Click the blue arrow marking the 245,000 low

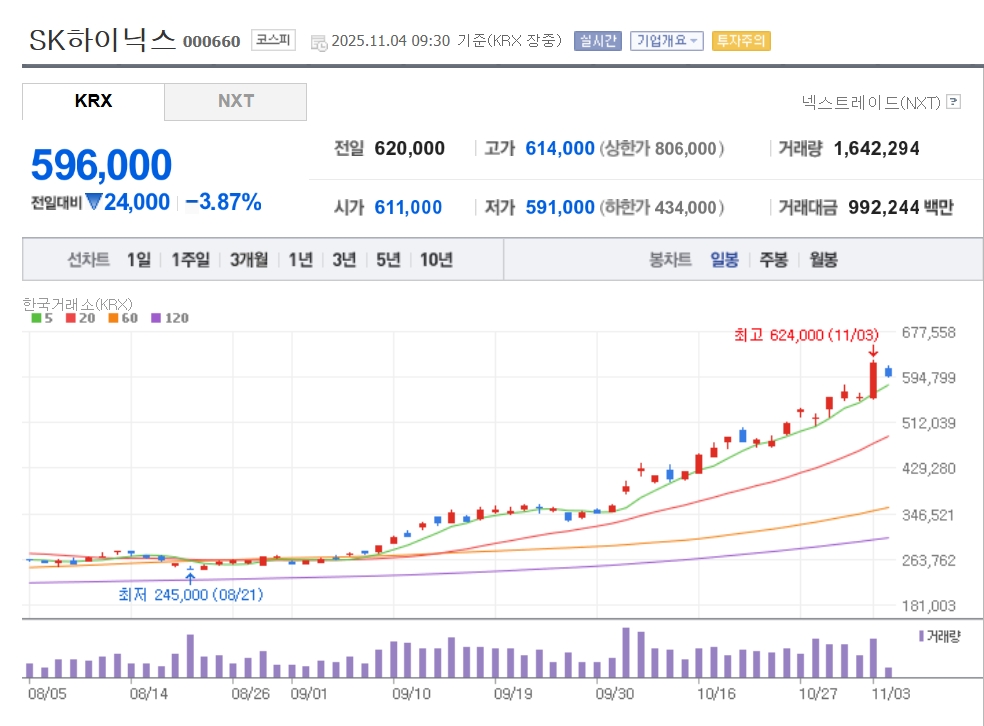(x=190, y=577)
